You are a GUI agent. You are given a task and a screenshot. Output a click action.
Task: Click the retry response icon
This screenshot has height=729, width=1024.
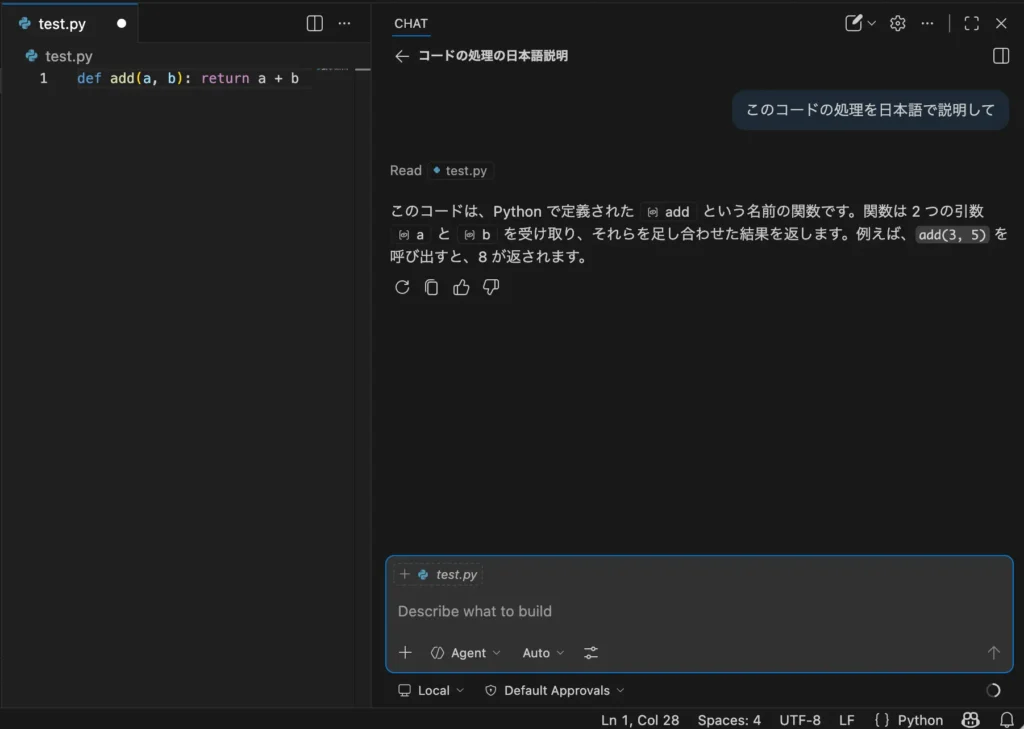(x=402, y=288)
